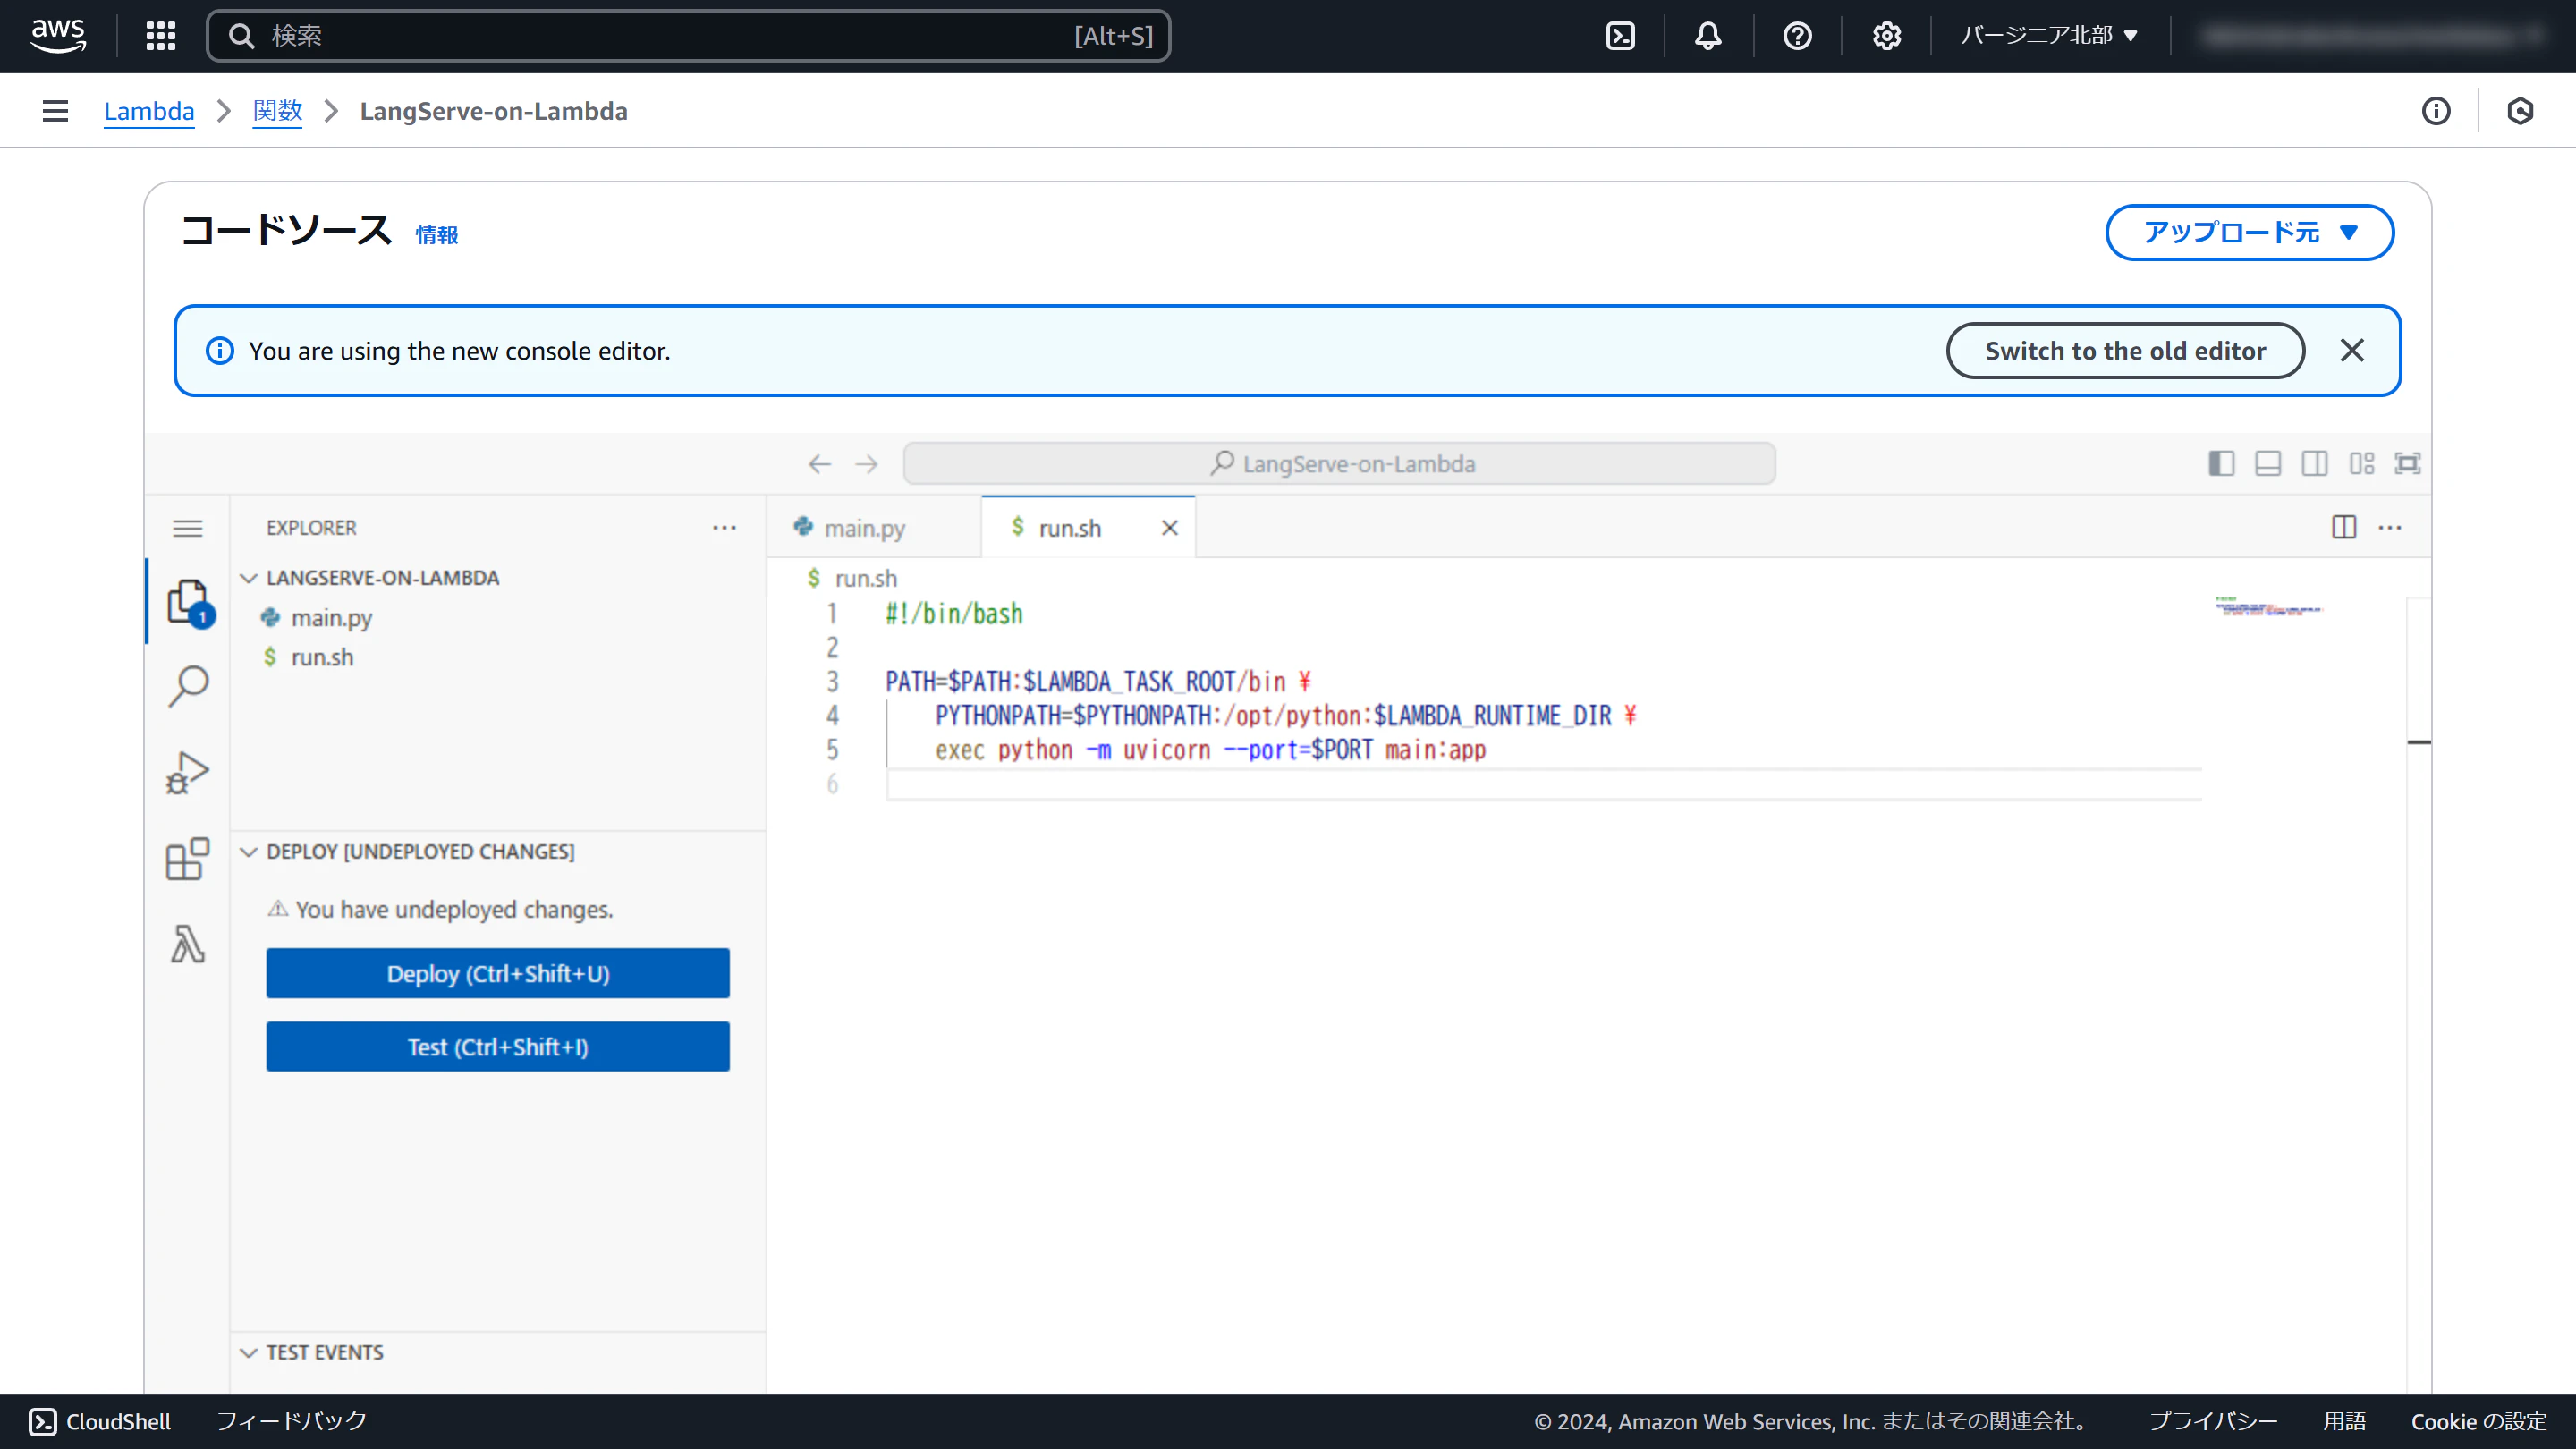Open 用語 footer link

point(2344,1421)
